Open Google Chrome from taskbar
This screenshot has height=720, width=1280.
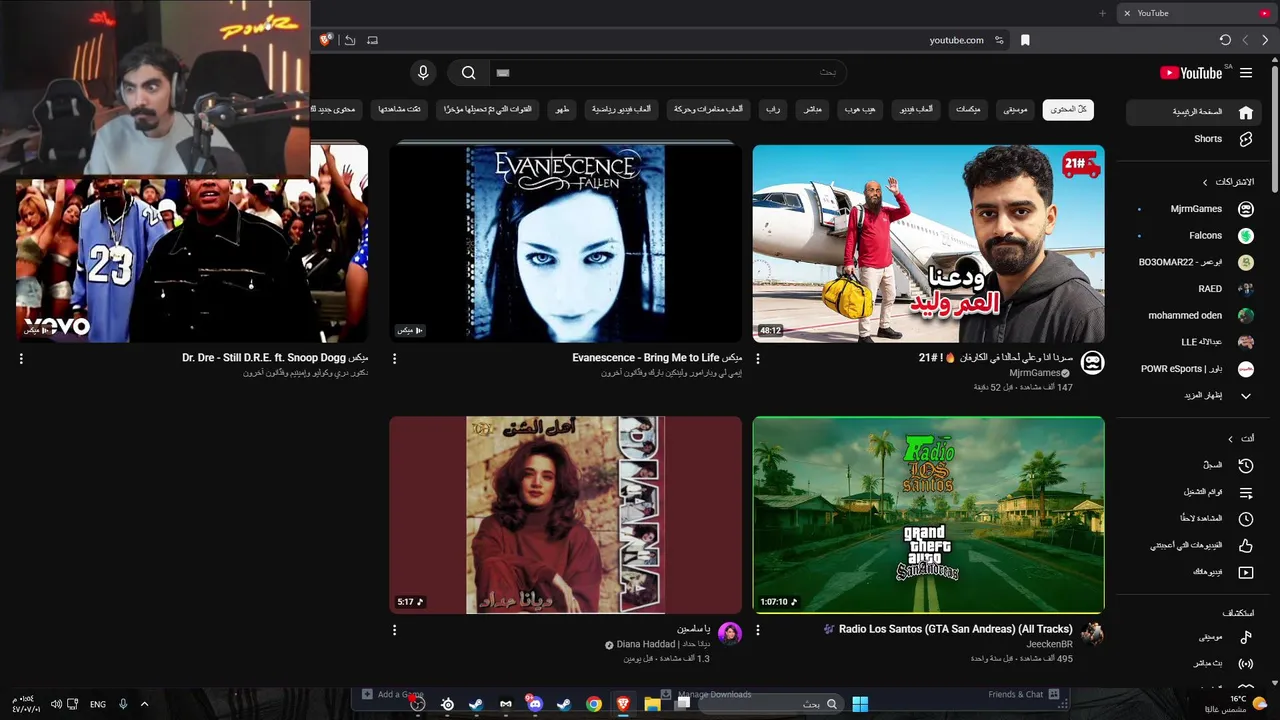tap(594, 704)
